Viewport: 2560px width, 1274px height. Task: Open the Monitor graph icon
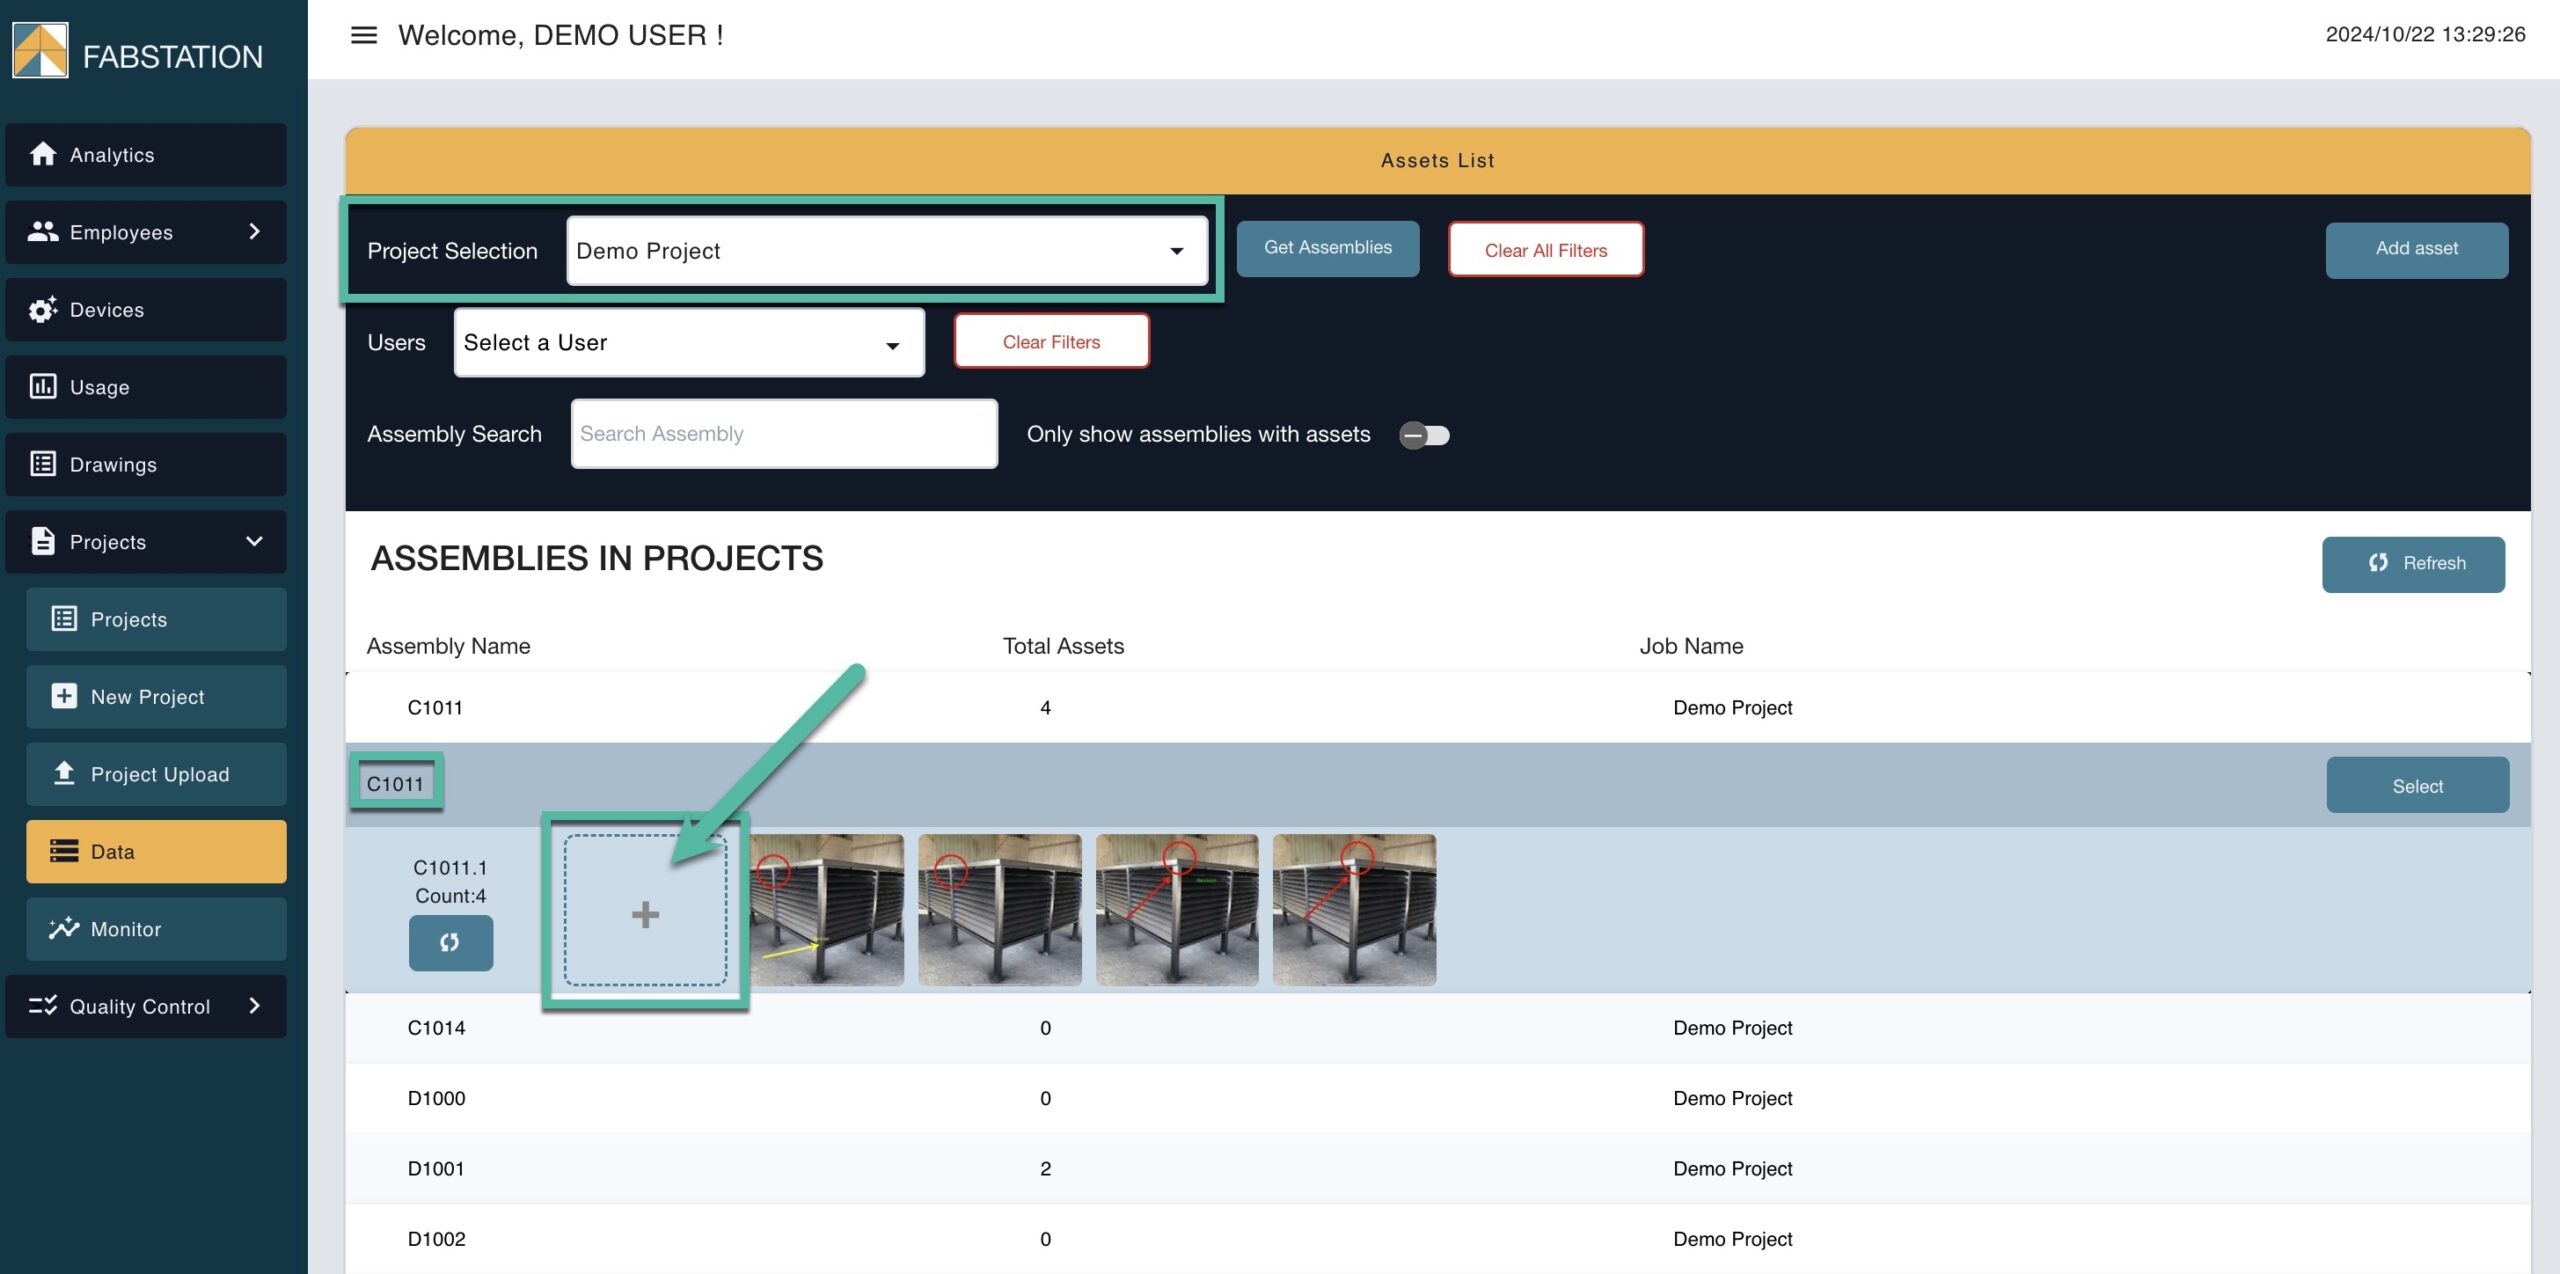(x=64, y=929)
